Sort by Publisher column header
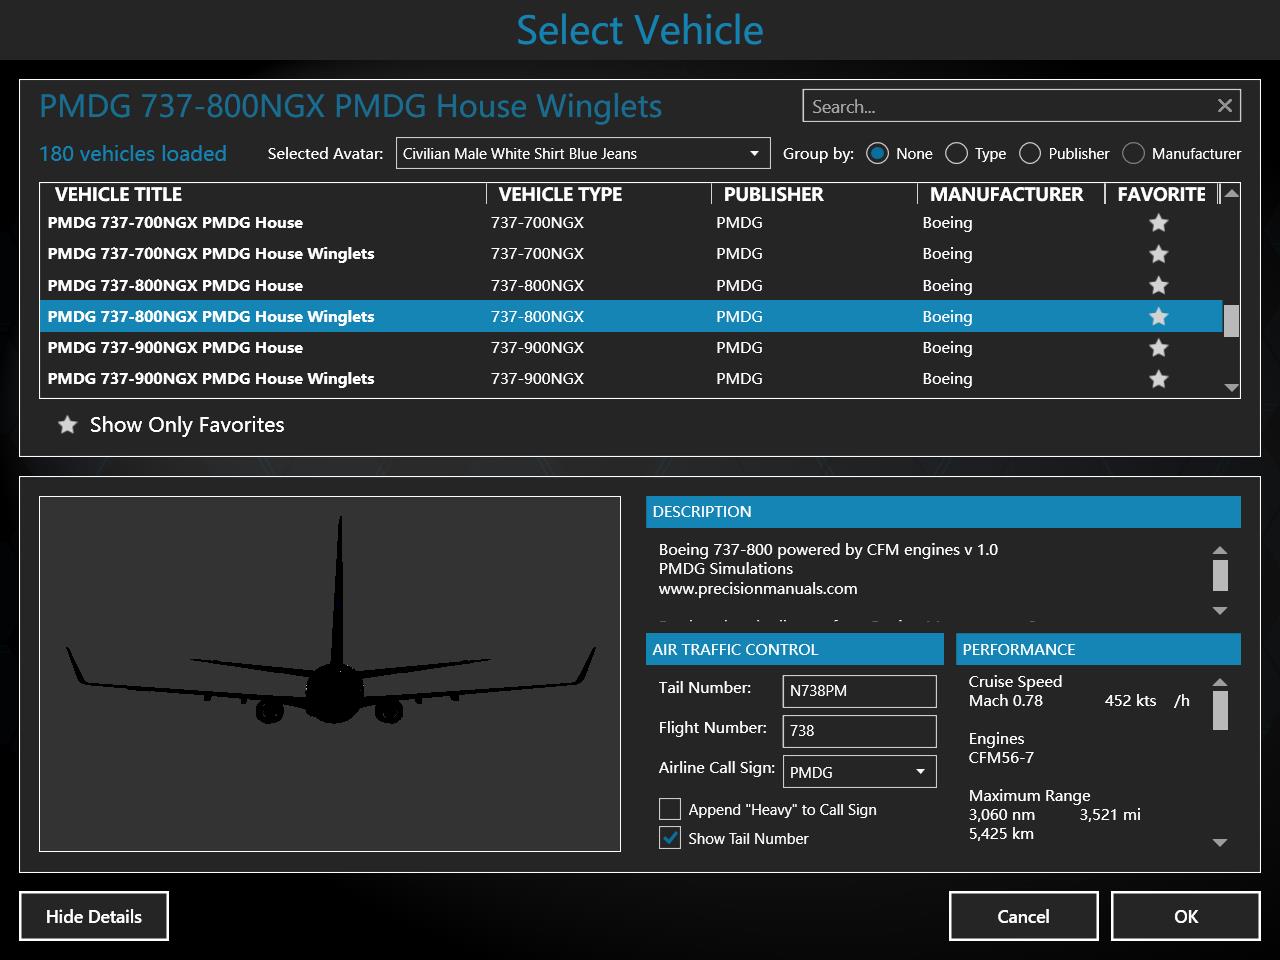 [x=815, y=194]
